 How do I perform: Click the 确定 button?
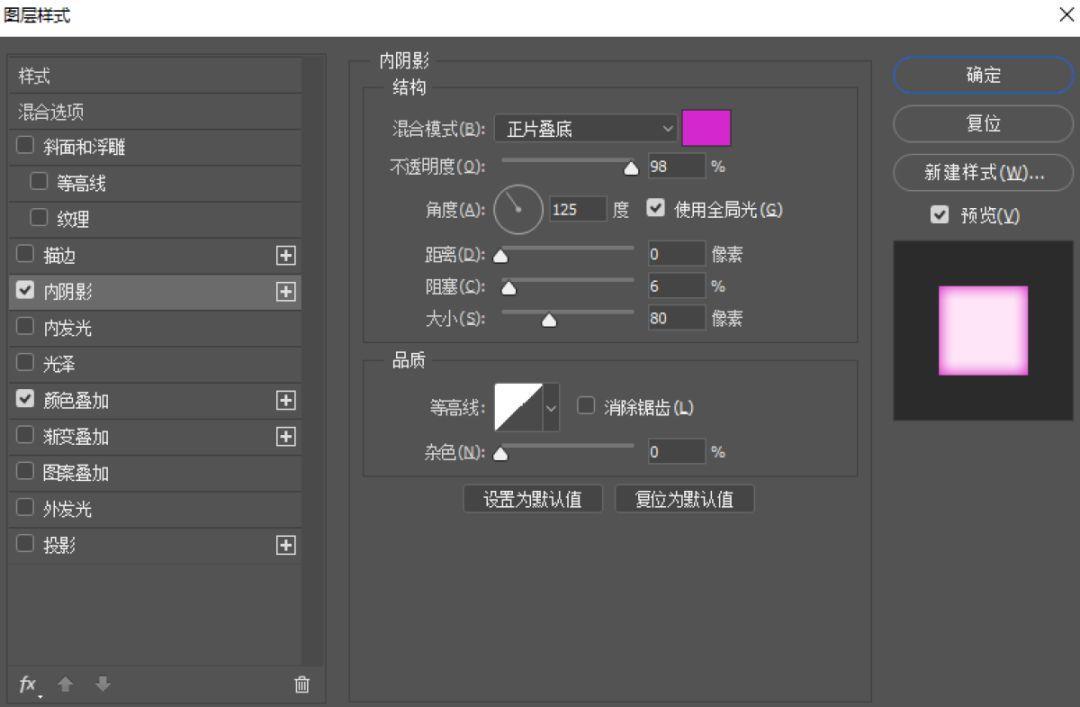coord(983,75)
